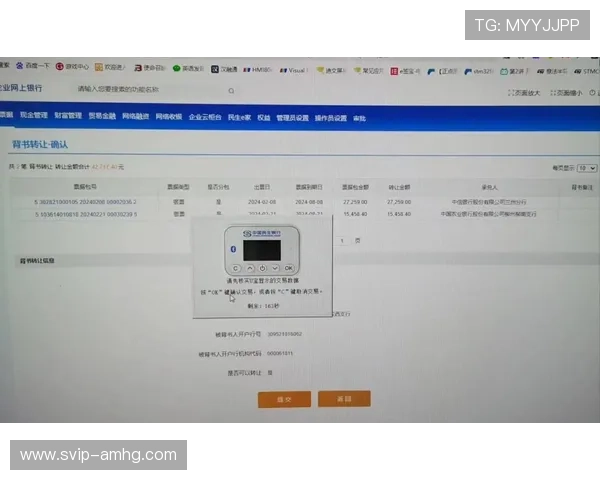The height and width of the screenshot is (480, 600).
Task: Open the per-page display dropdown showing 10
Action: coord(587,168)
